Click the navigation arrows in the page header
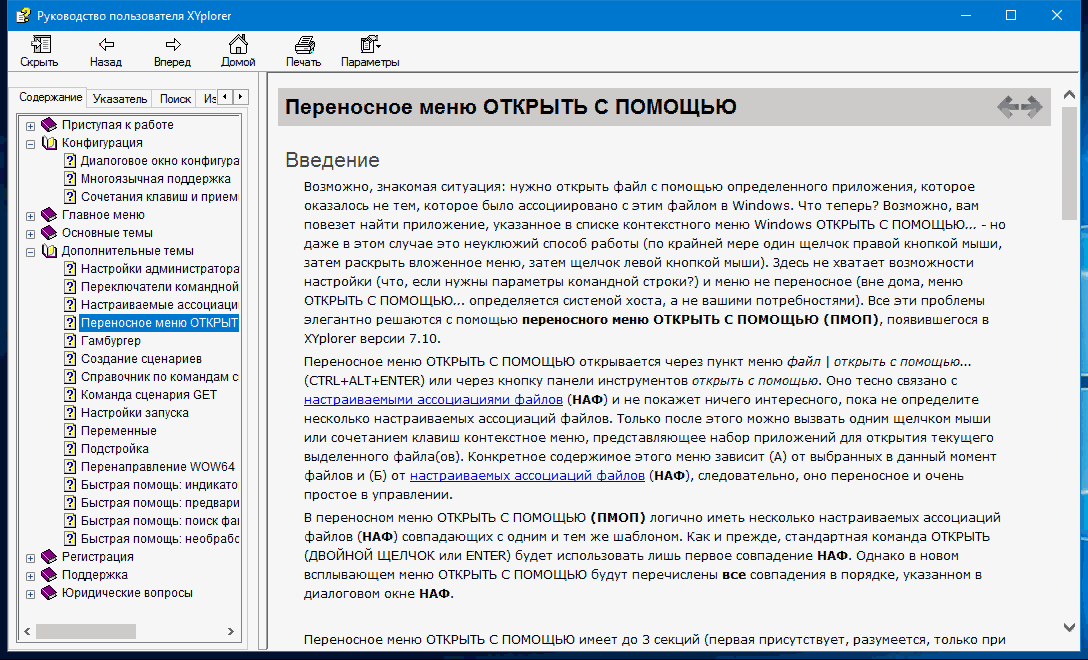Image resolution: width=1088 pixels, height=660 pixels. (1019, 106)
